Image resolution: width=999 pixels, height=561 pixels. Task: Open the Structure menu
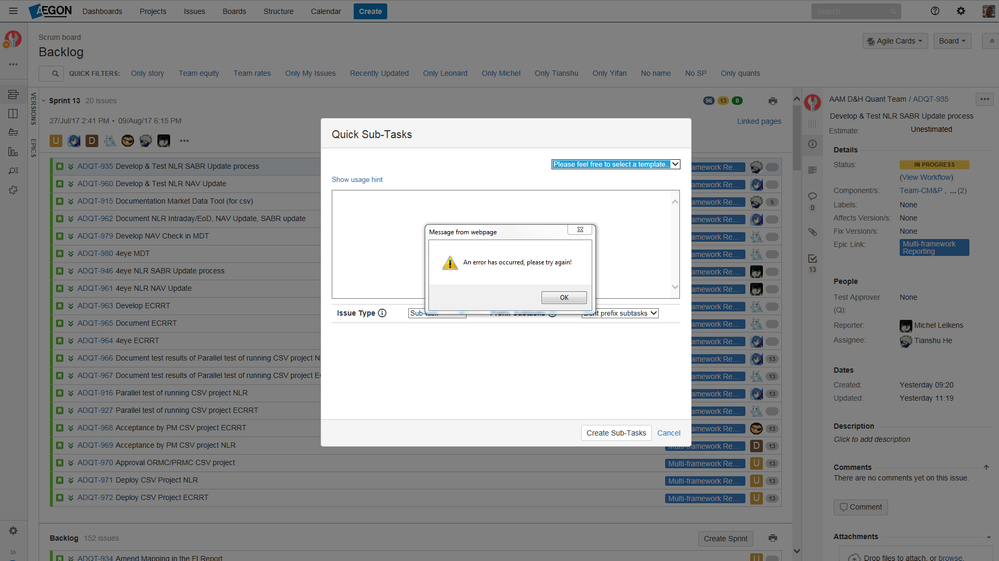(x=278, y=11)
